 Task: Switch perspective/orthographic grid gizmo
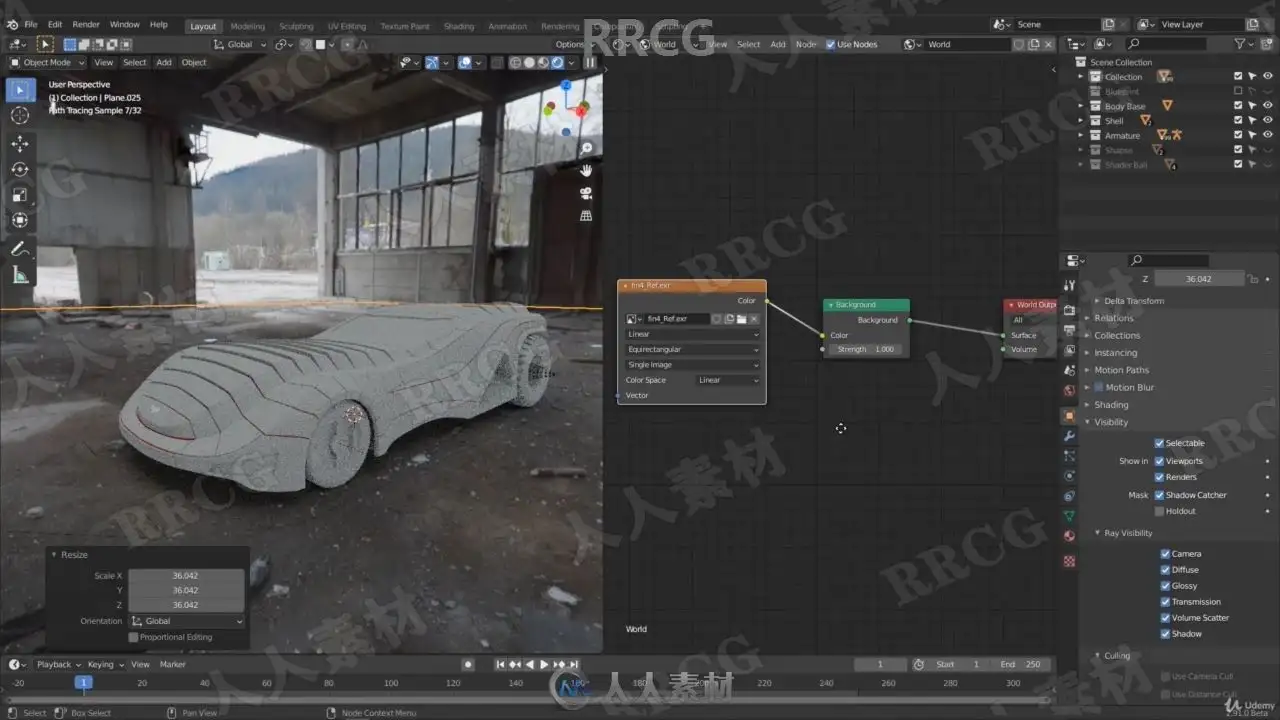(586, 215)
